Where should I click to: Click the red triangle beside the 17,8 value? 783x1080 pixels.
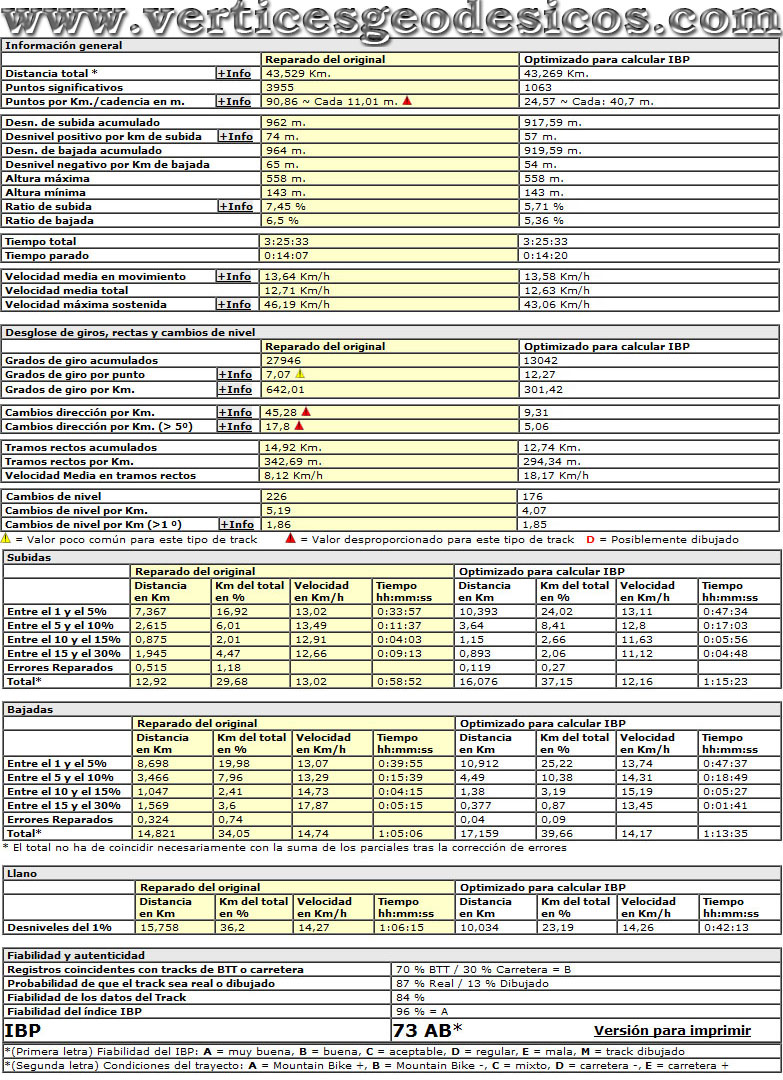click(x=298, y=425)
